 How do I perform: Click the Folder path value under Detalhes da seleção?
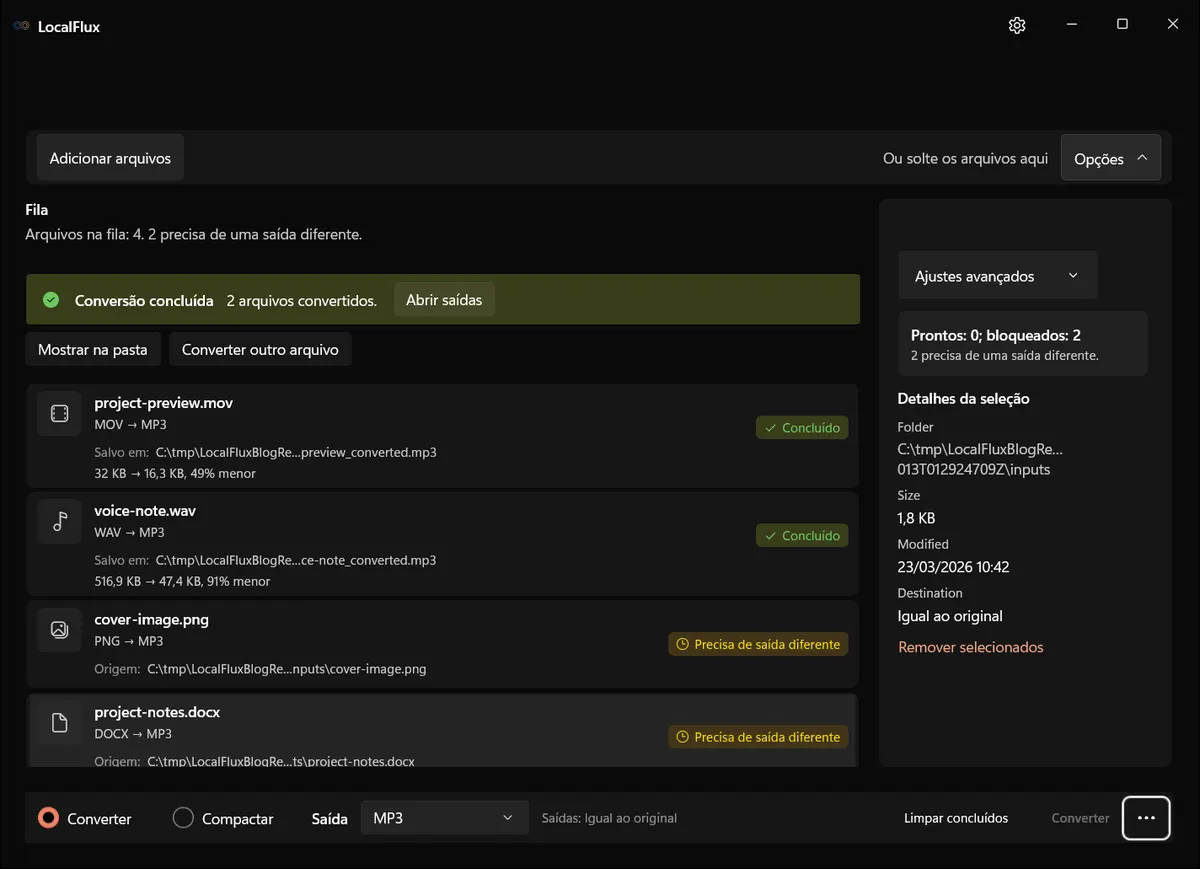pyautogui.click(x=980, y=459)
